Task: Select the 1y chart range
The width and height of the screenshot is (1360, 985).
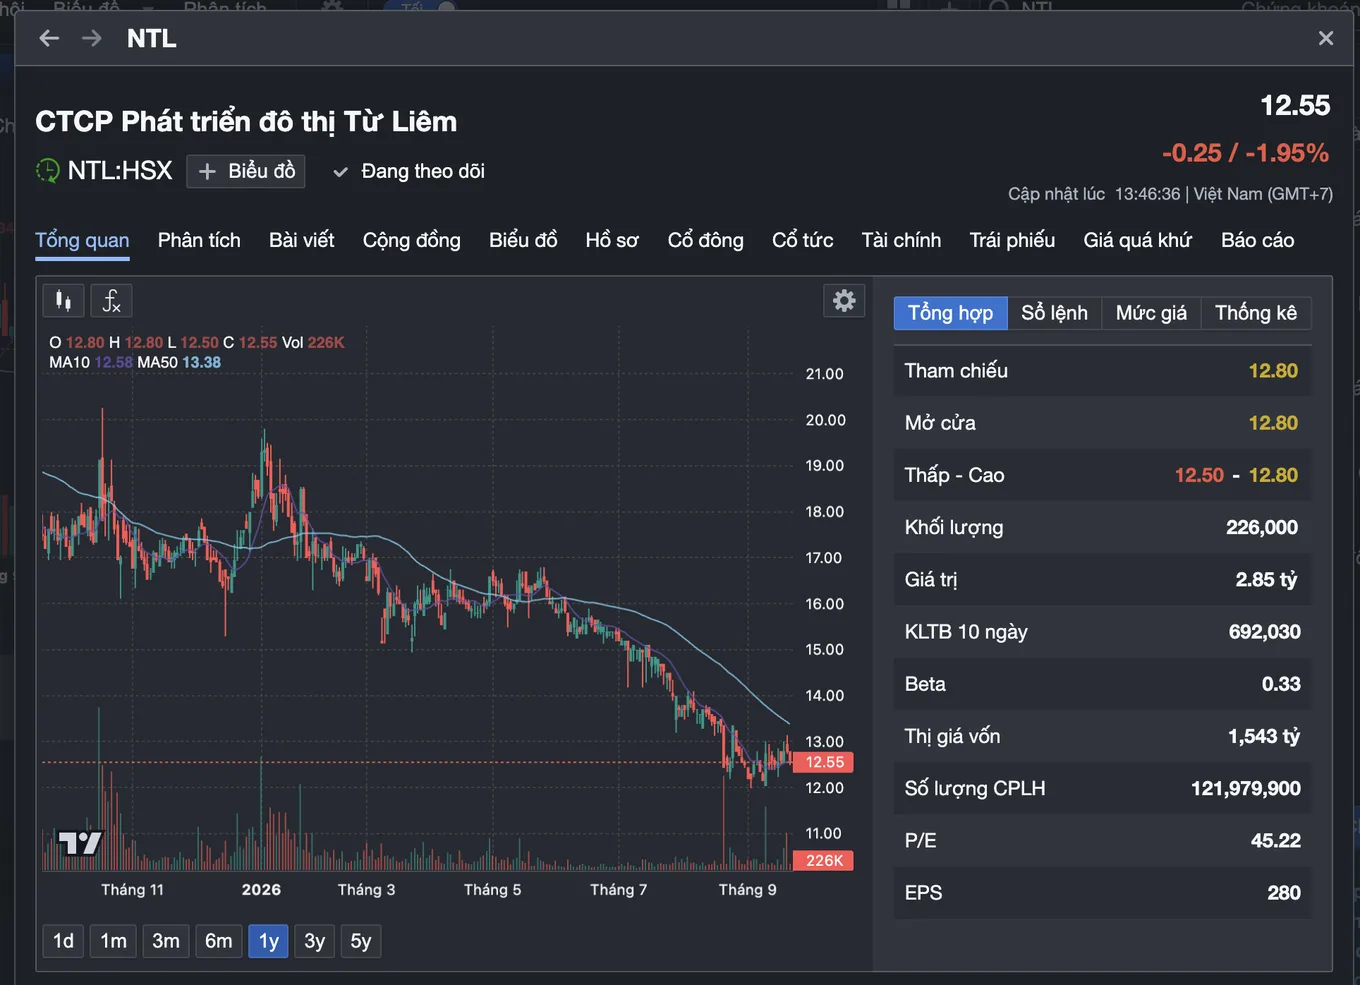Action: [x=269, y=941]
